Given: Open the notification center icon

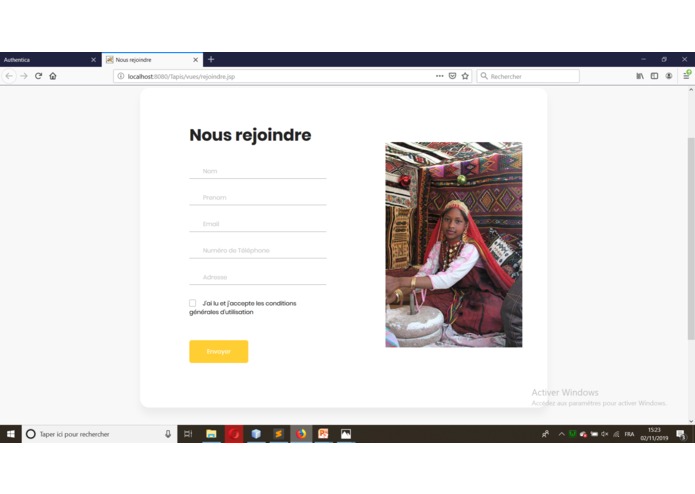Looking at the screenshot, I should 681,434.
